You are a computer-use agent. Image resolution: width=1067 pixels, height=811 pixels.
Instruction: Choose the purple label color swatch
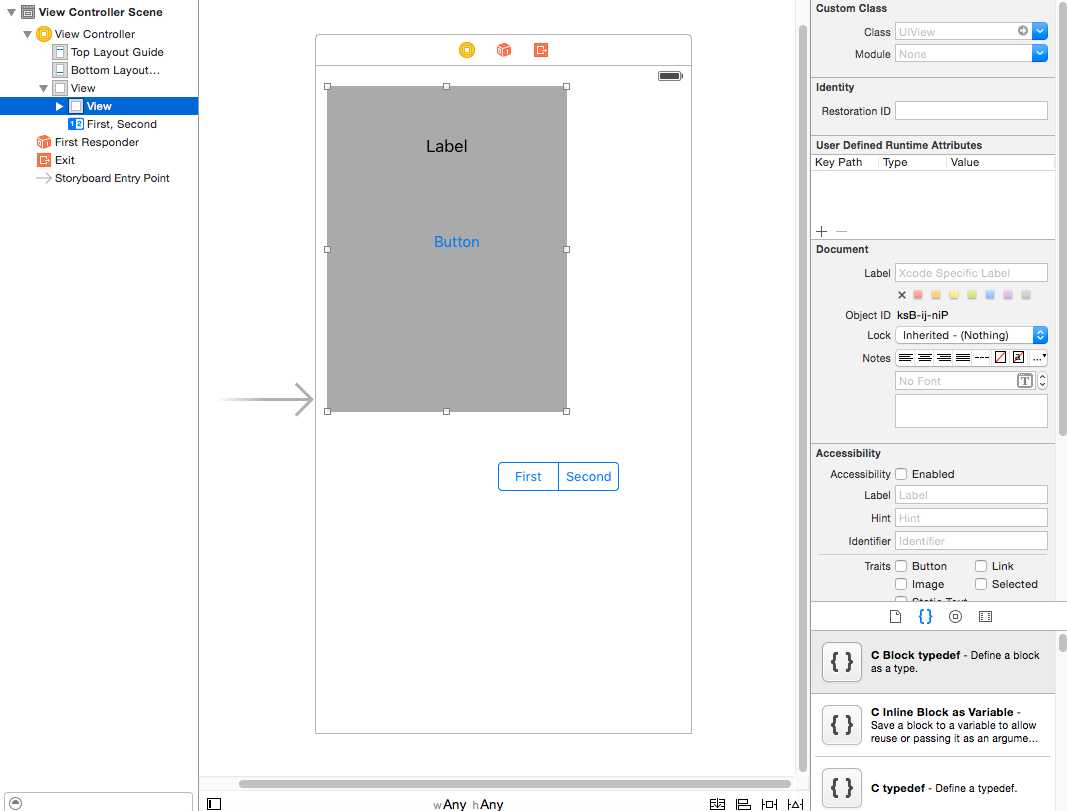point(1008,295)
